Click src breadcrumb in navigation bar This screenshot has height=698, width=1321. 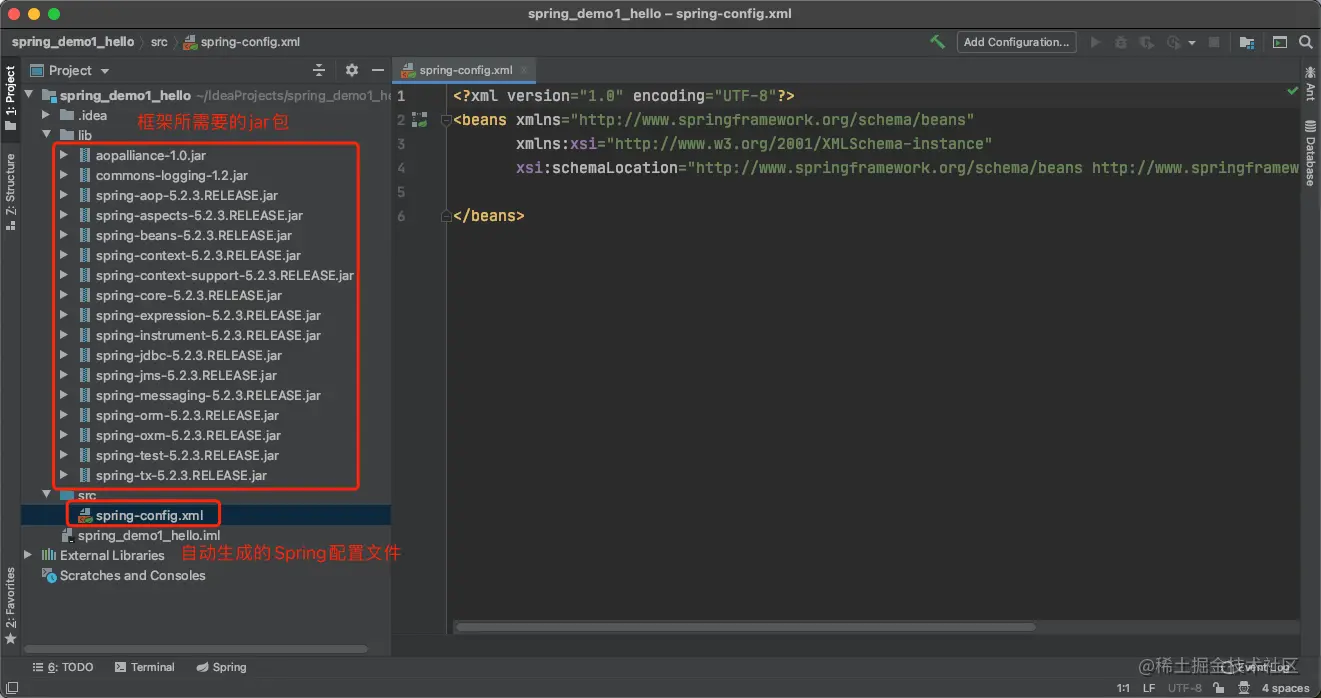point(159,42)
